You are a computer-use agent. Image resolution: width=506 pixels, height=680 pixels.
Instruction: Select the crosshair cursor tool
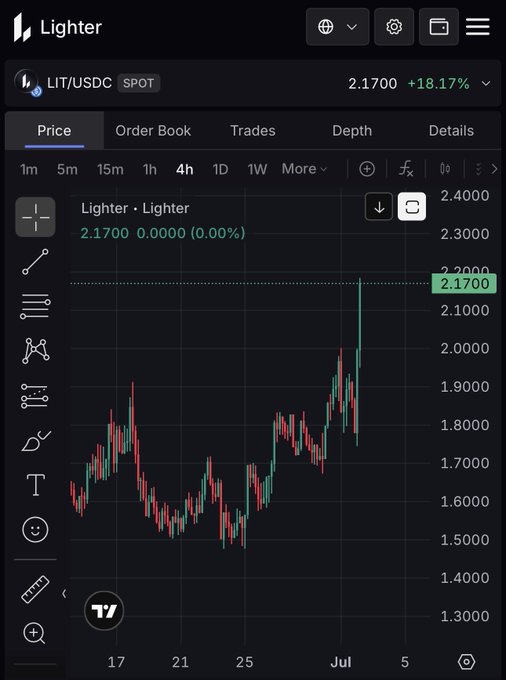click(36, 217)
